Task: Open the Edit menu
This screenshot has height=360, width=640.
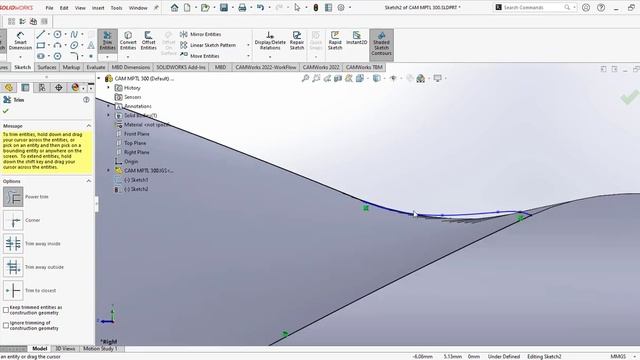Action: coord(64,8)
